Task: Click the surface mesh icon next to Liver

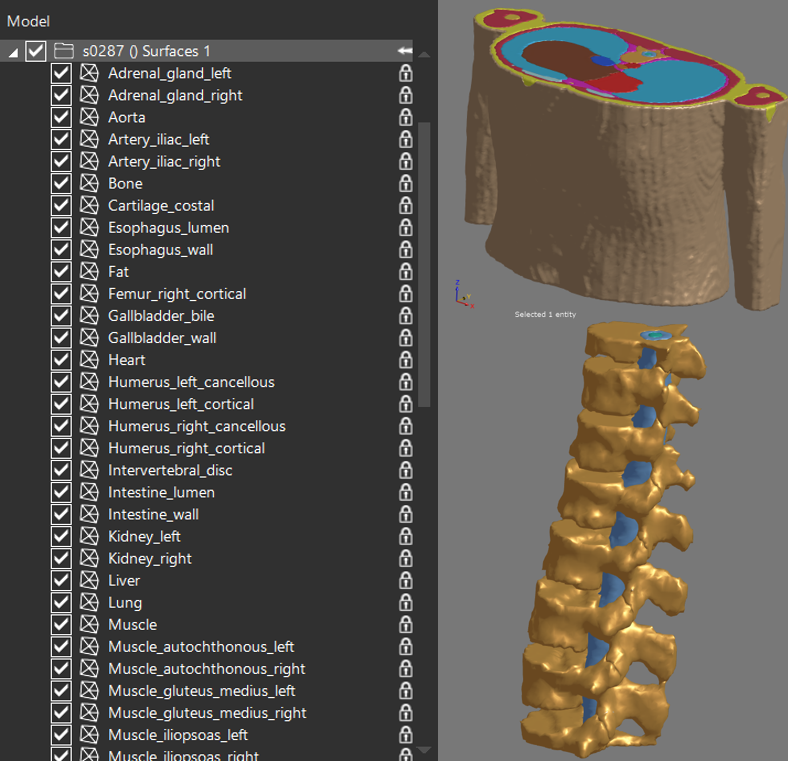Action: pos(89,581)
